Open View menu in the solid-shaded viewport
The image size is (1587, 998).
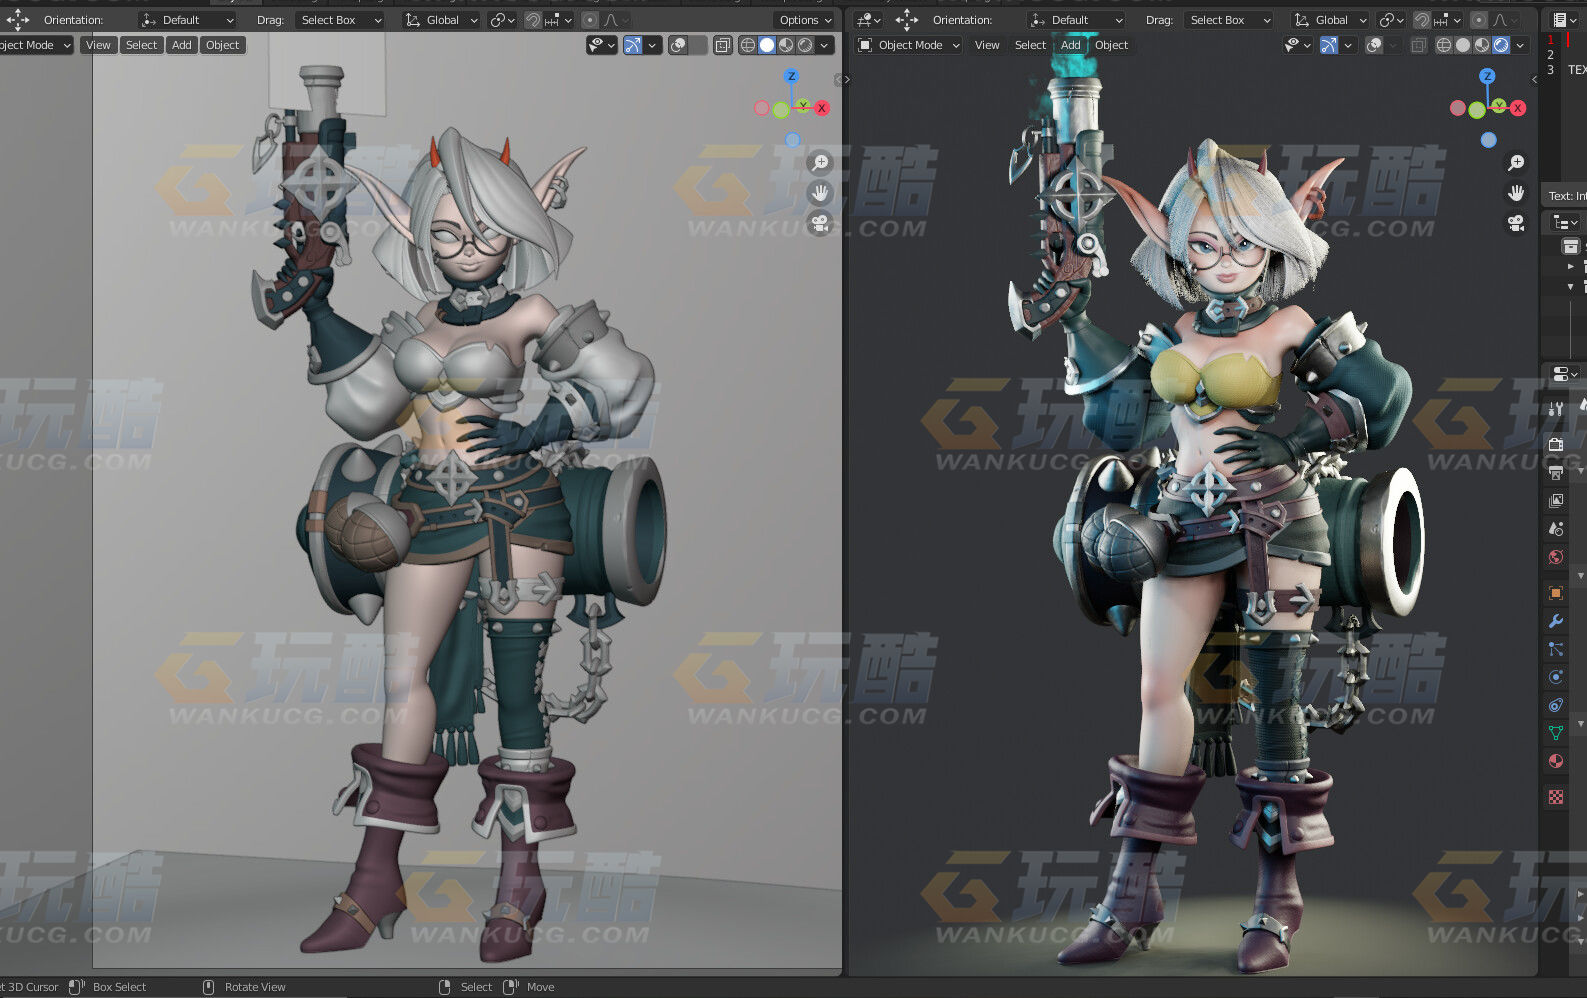click(98, 45)
